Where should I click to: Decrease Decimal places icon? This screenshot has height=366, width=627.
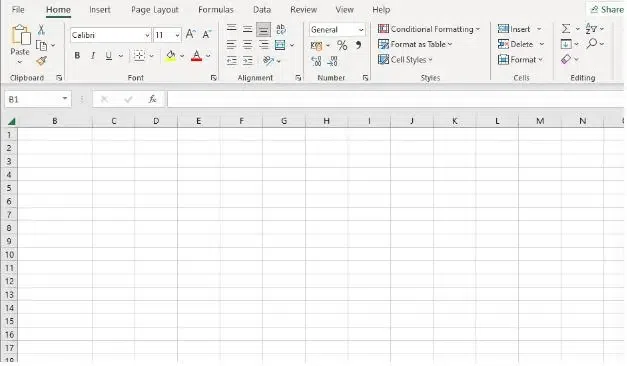(332, 61)
